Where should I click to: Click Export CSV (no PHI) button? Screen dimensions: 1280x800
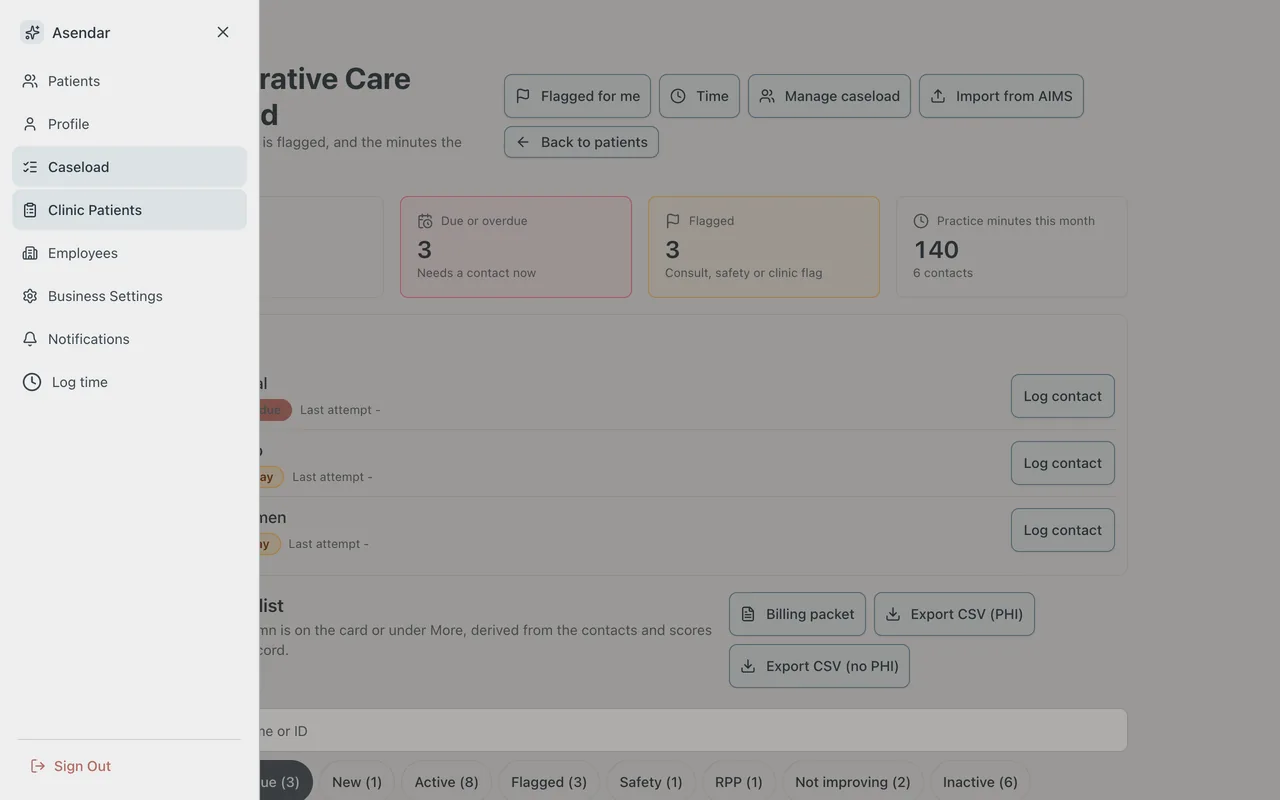point(819,666)
